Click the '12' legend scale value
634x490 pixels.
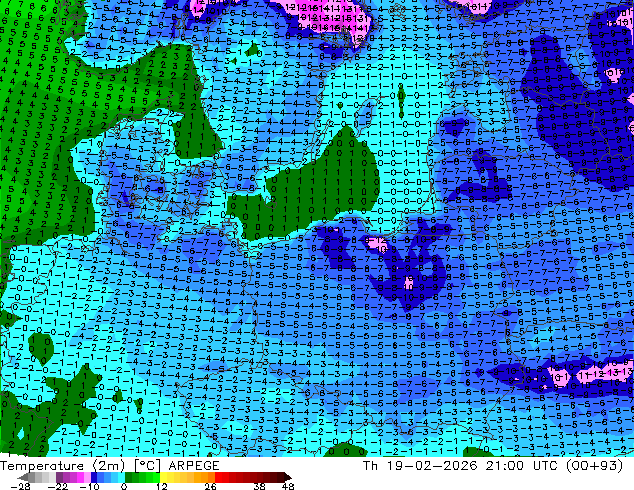(x=162, y=486)
